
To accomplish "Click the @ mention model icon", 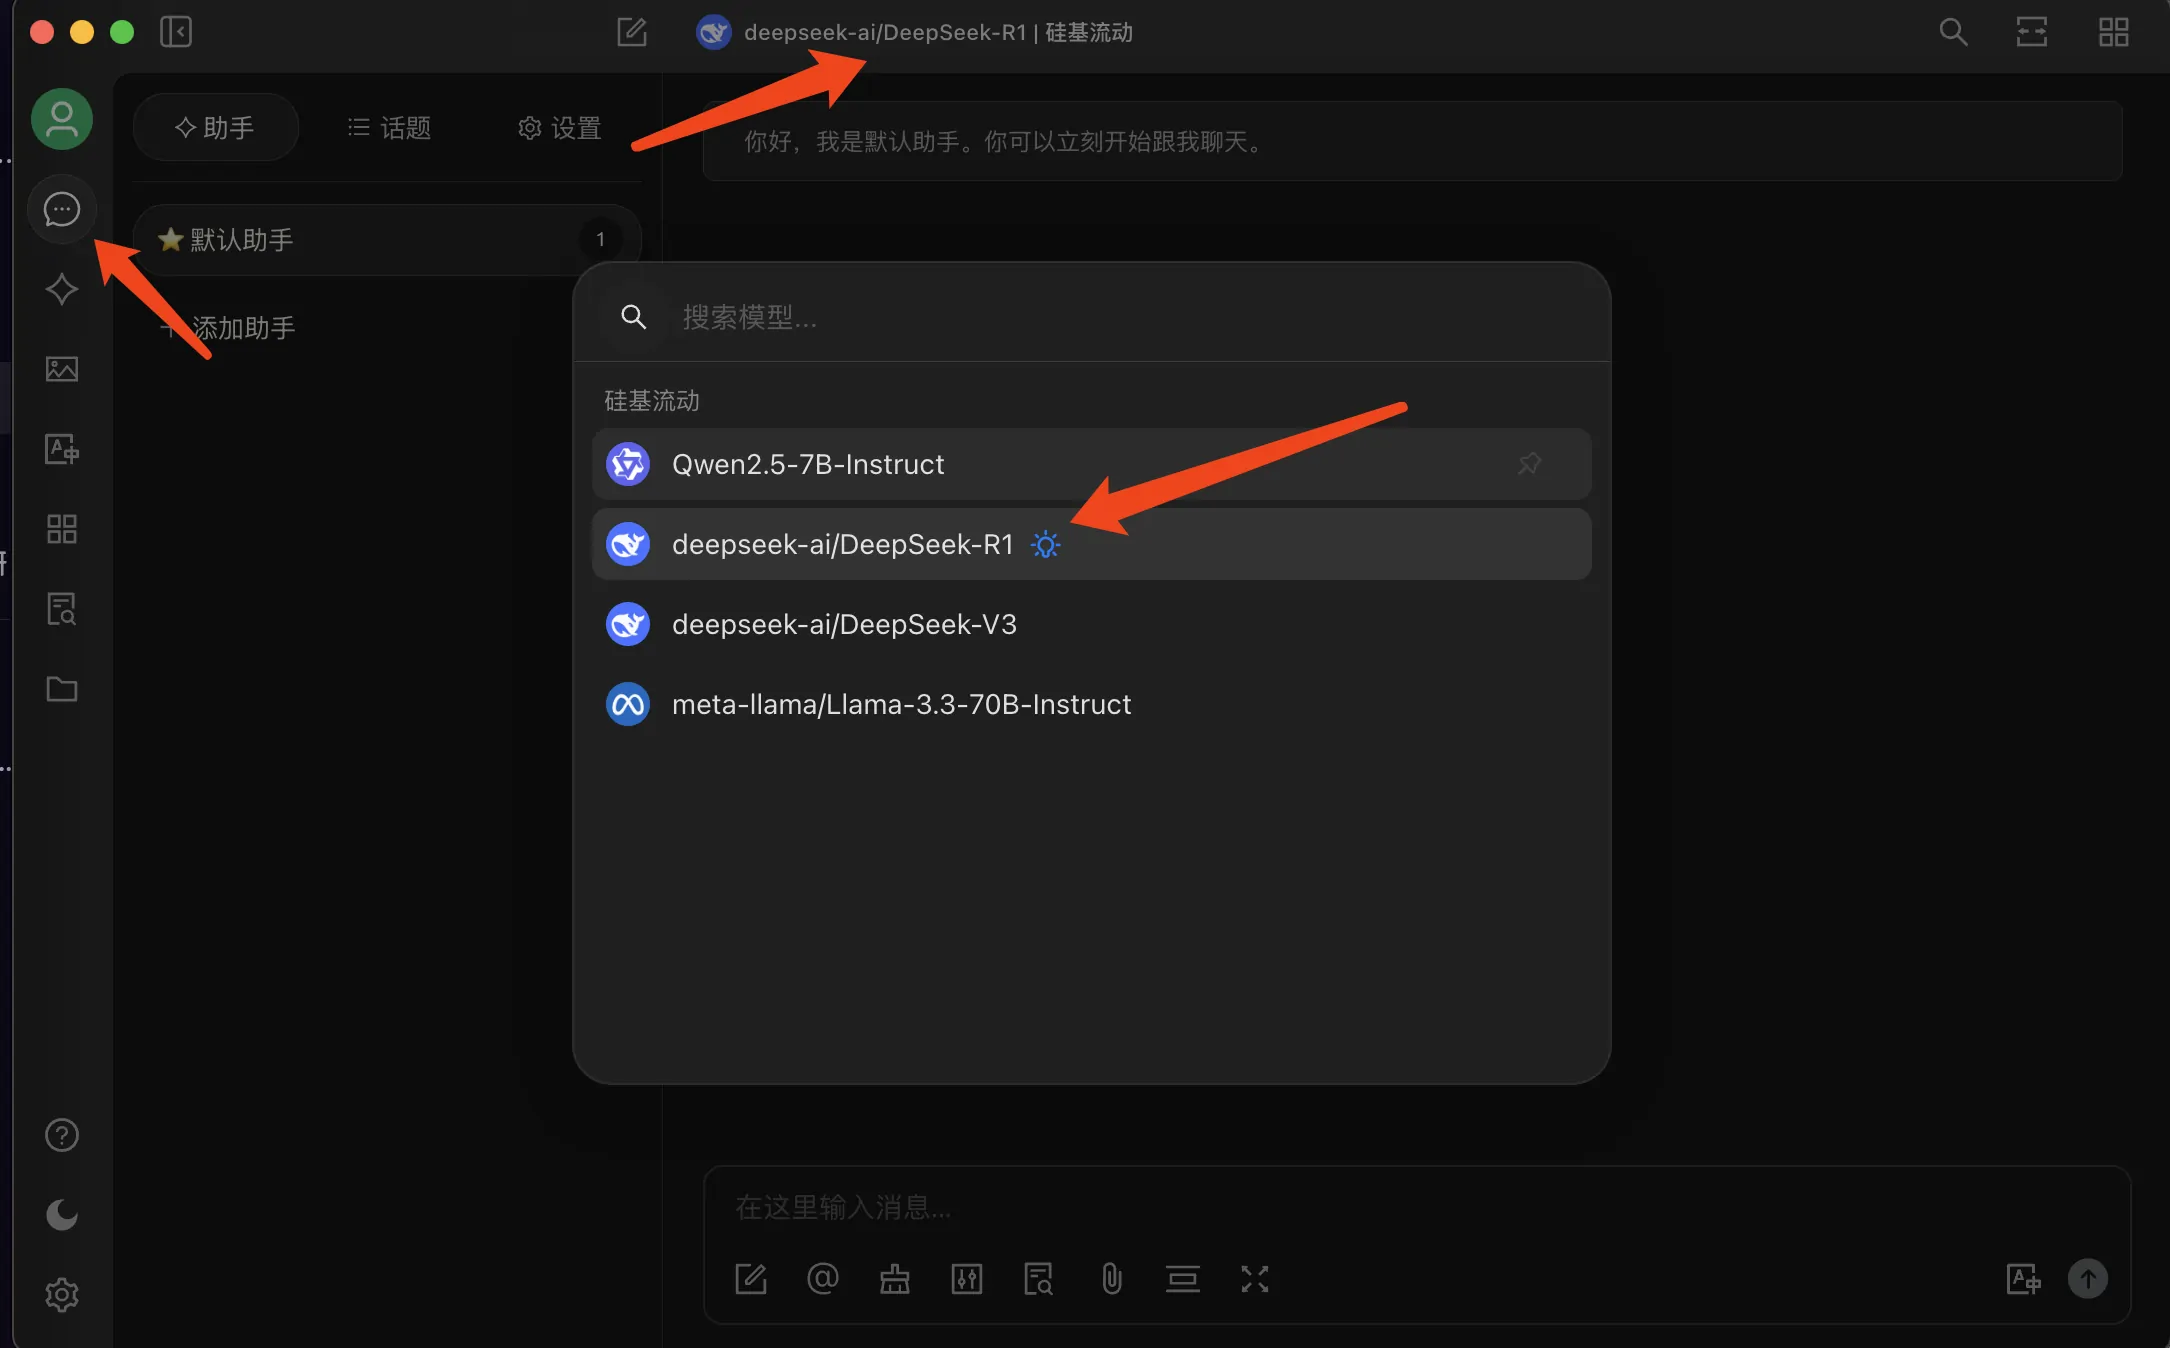I will point(823,1279).
